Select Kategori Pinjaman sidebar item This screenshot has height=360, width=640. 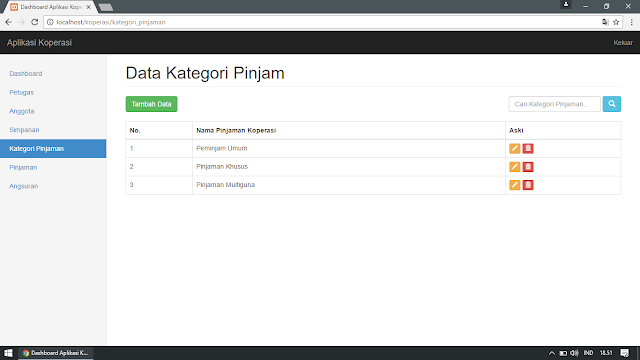[53, 149]
